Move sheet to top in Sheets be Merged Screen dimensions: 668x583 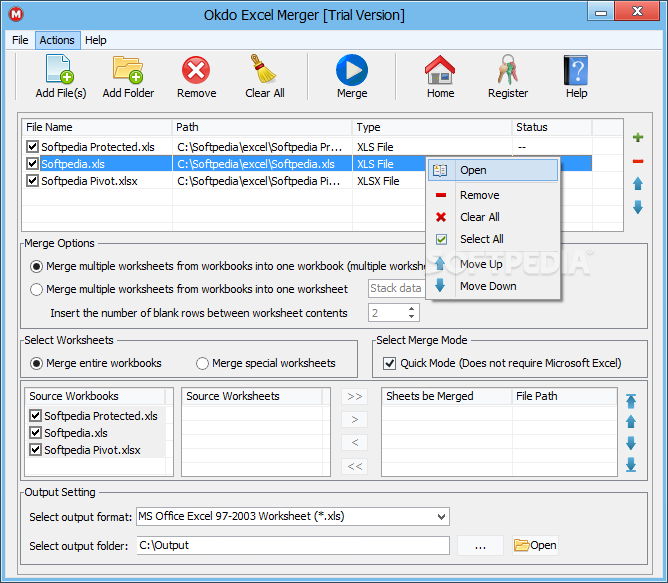[631, 401]
